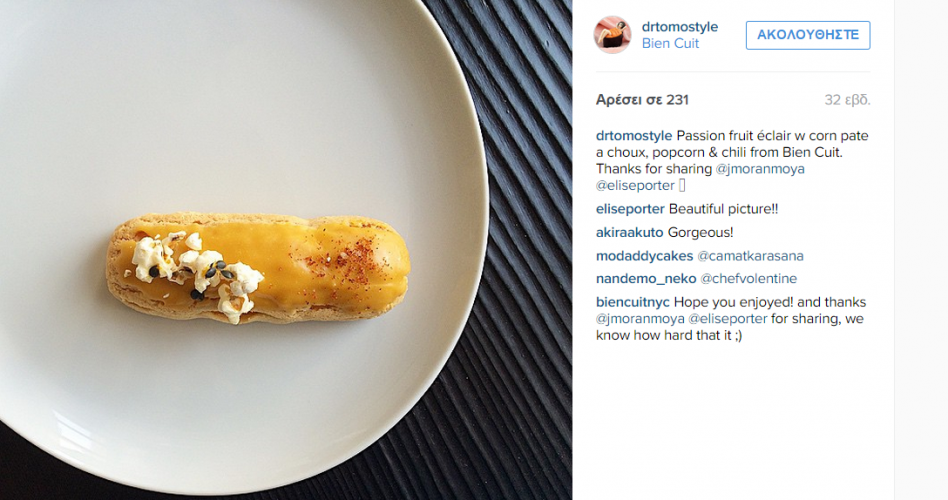Click the éclair photo on the plate
This screenshot has height=500, width=948.
pyautogui.click(x=258, y=267)
